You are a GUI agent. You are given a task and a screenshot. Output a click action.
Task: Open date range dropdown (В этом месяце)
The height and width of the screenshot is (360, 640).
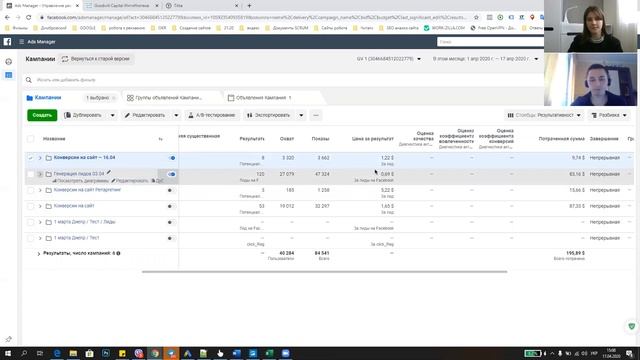(486, 59)
